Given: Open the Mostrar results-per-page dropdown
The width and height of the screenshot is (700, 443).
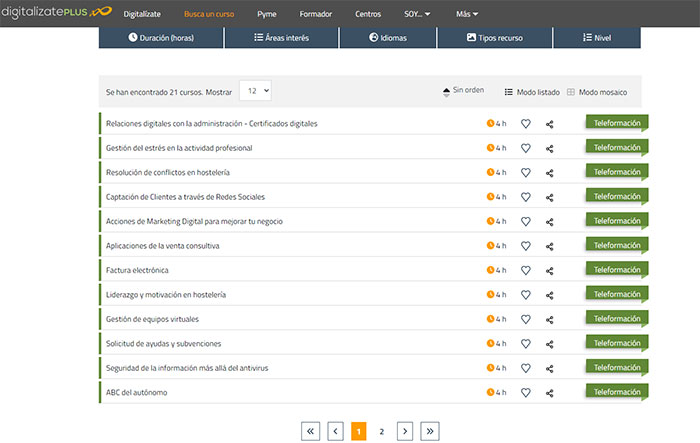Looking at the screenshot, I should point(255,91).
